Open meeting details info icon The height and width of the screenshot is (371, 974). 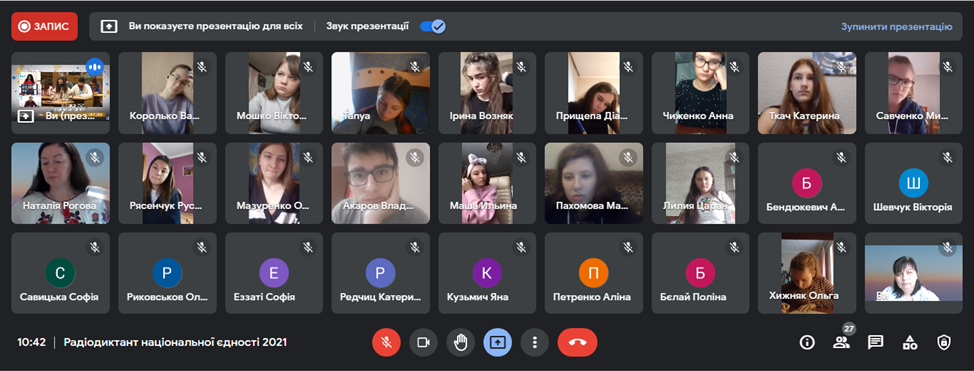pos(807,342)
